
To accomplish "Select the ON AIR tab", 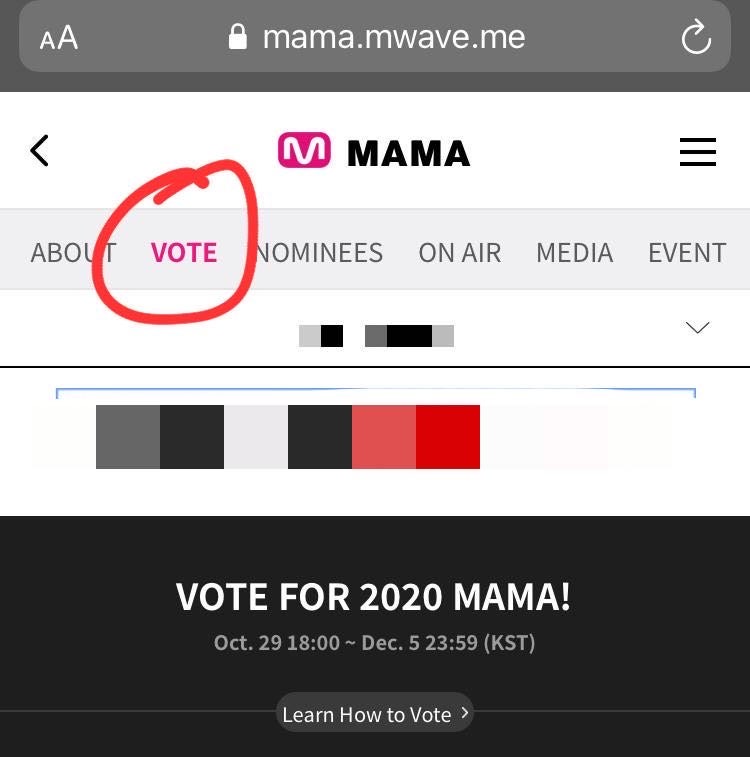I will point(459,253).
